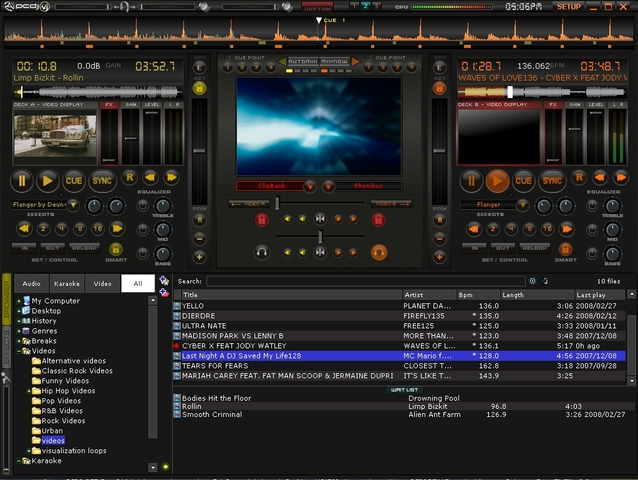Viewport: 638px width, 480px height.
Task: Set Deck A loop length 16
Action: (x=98, y=229)
